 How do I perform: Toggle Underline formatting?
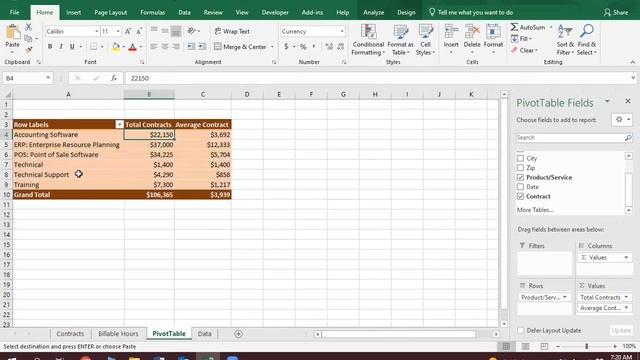click(x=72, y=47)
